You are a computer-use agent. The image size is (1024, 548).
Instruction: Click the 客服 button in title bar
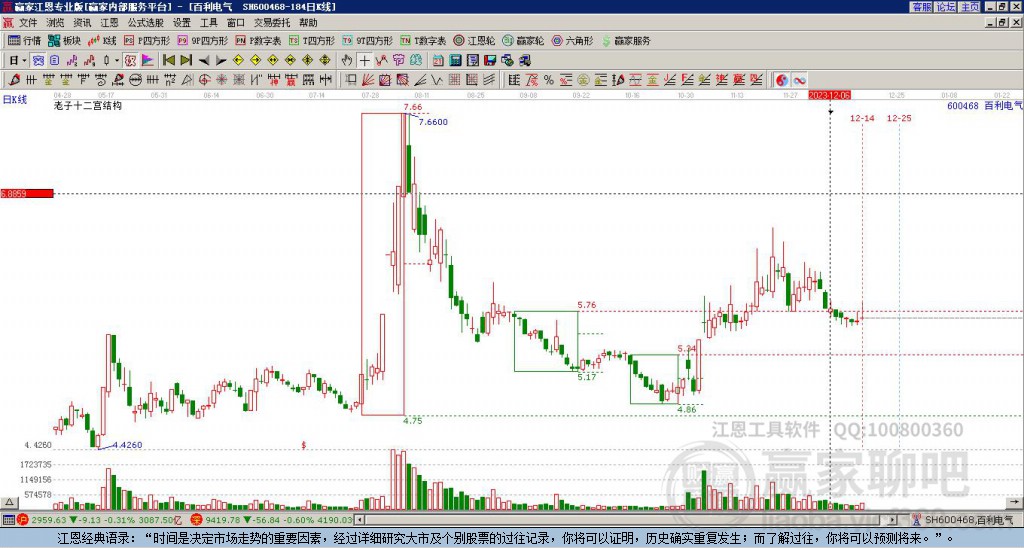tap(921, 7)
